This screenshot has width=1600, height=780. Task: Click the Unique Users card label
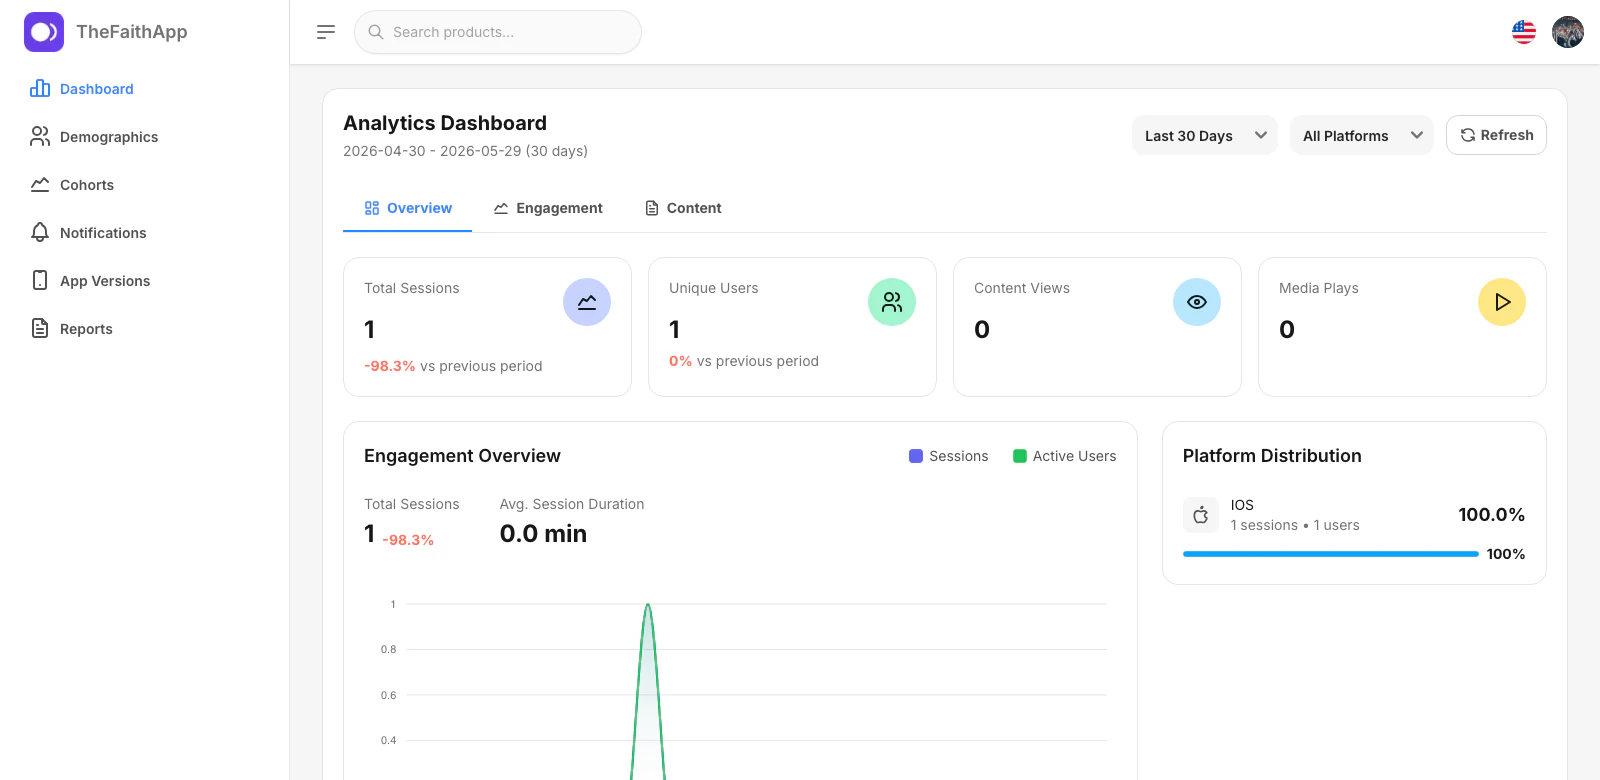[x=714, y=288]
